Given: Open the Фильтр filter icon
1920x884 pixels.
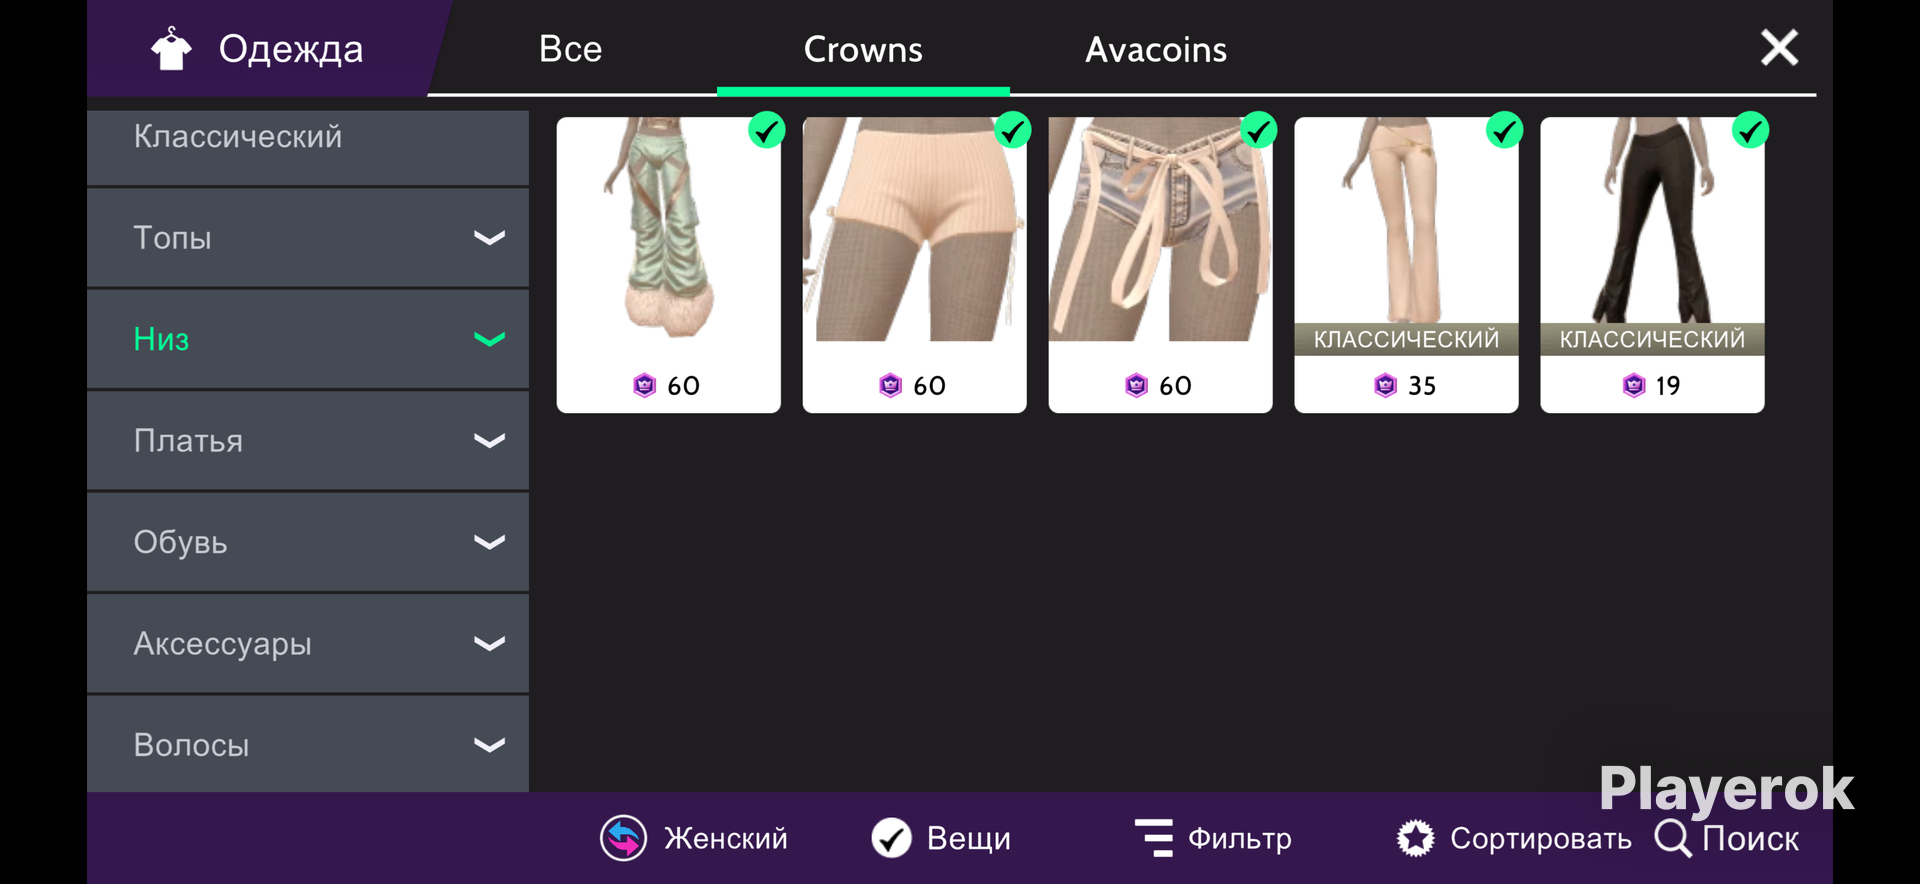Looking at the screenshot, I should [x=1154, y=838].
